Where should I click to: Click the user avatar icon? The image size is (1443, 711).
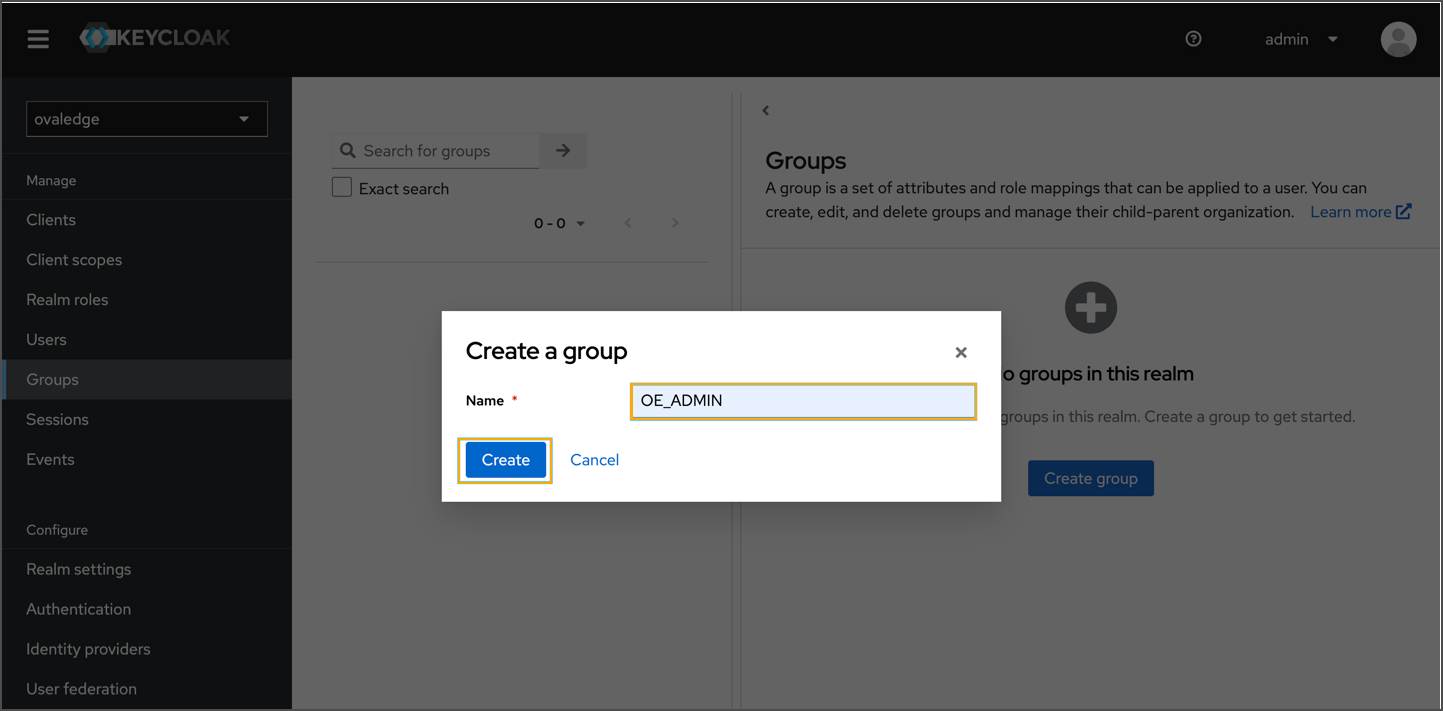point(1397,39)
